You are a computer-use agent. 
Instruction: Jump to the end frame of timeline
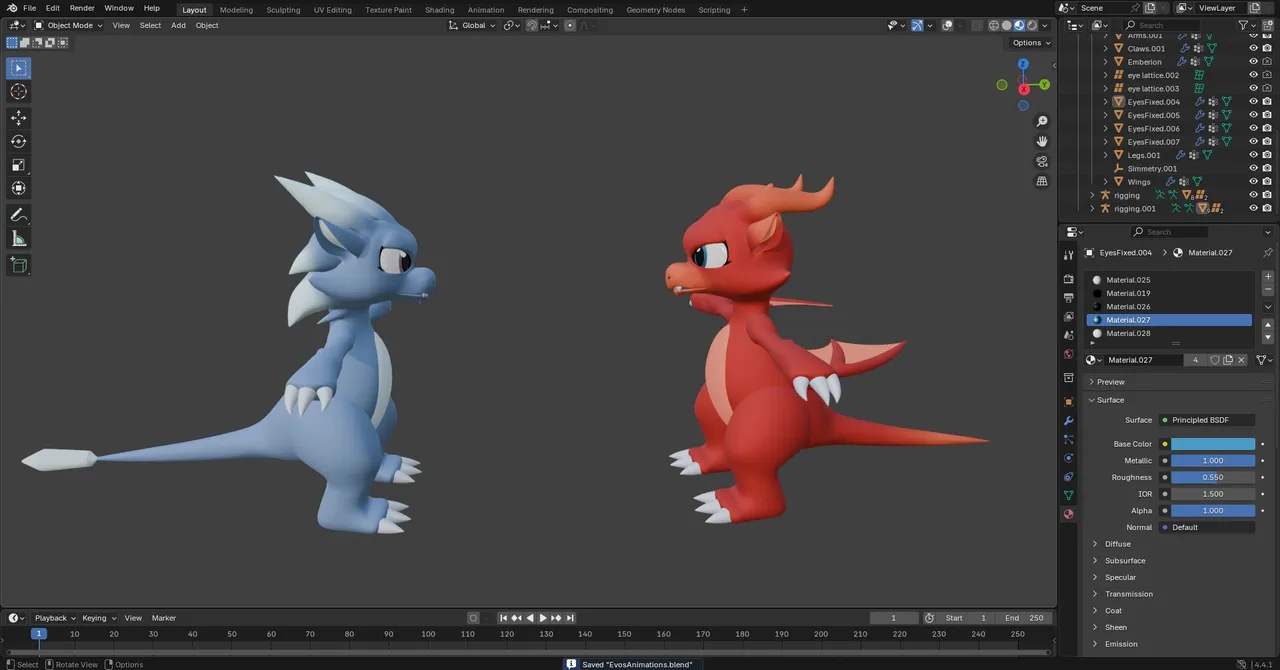click(569, 618)
